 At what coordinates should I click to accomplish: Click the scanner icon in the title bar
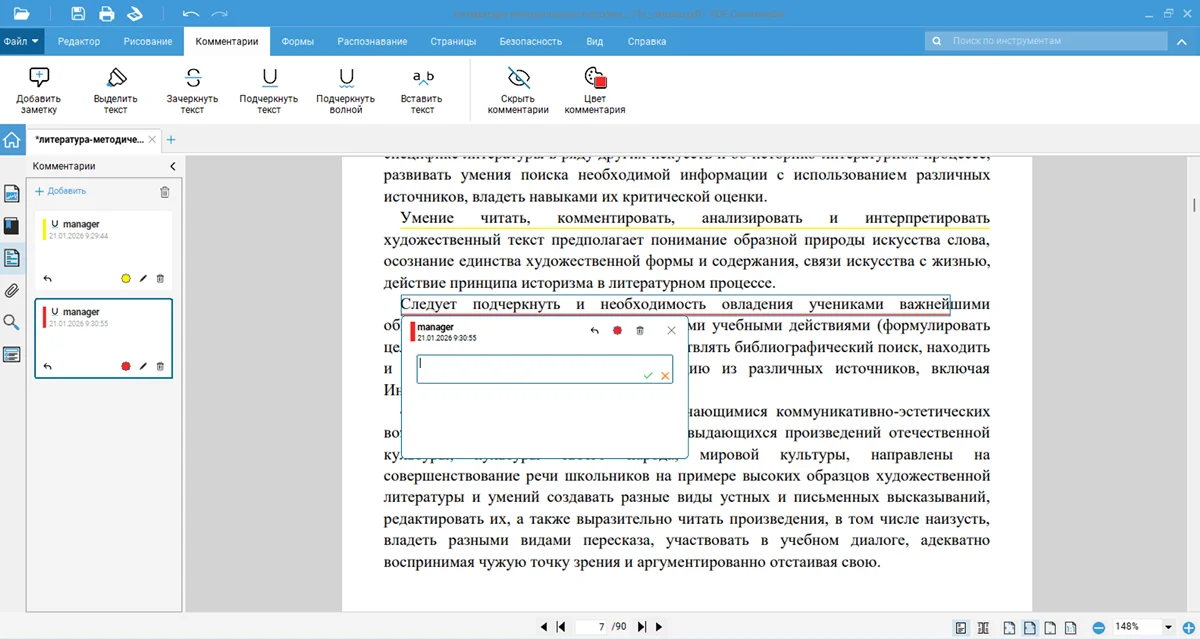click(x=134, y=13)
